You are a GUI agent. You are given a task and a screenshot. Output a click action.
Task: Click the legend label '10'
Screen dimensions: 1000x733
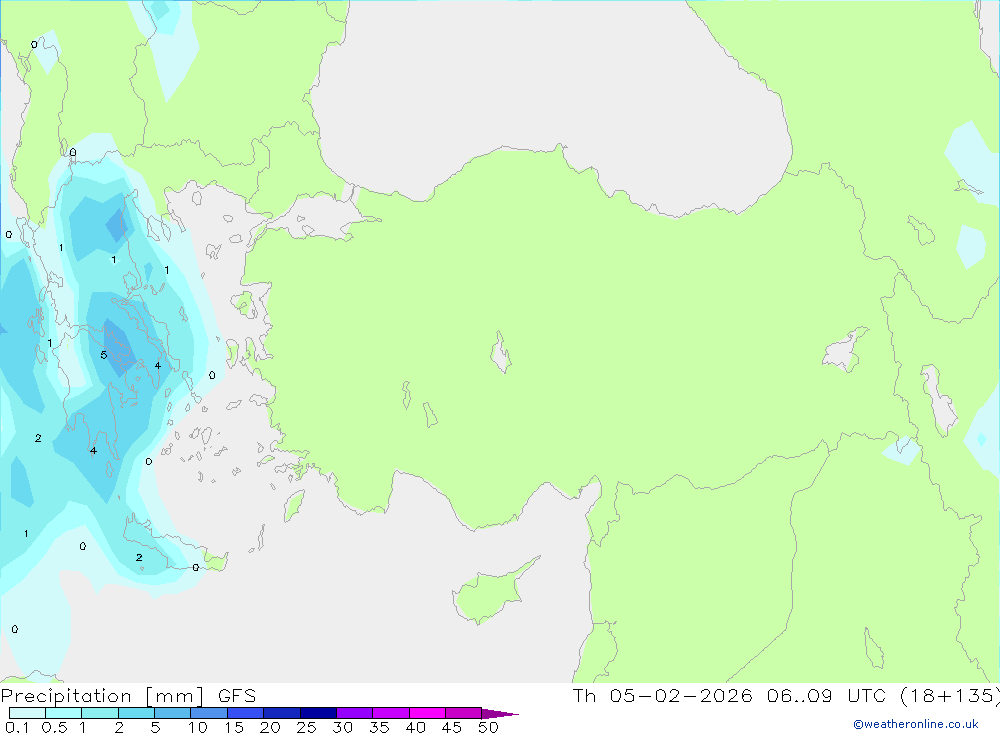click(x=198, y=727)
